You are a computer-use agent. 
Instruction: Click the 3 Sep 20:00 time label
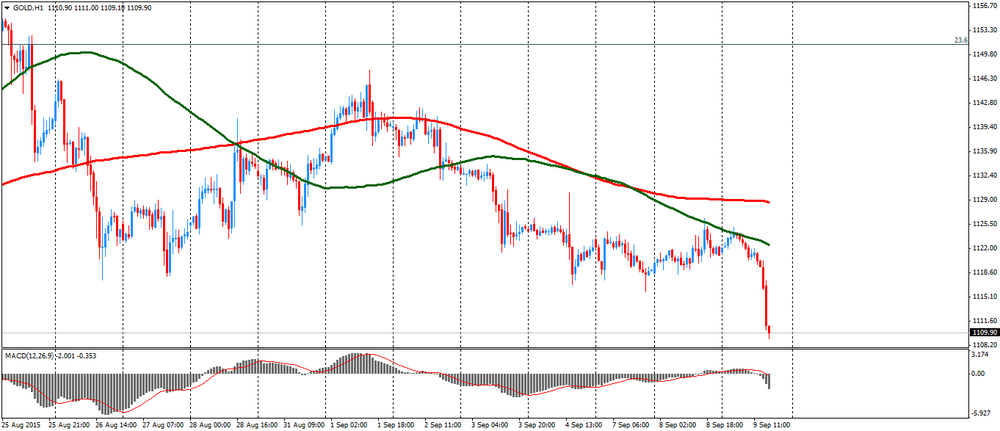tap(537, 423)
